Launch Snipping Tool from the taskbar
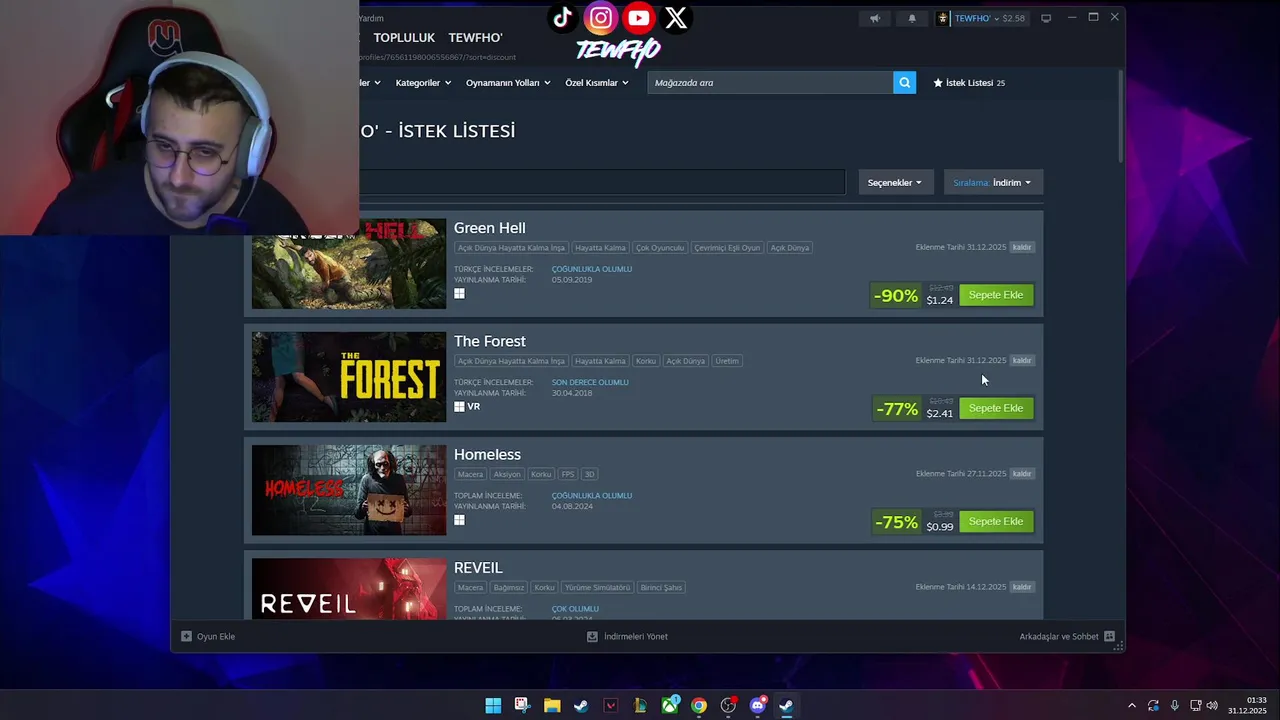The image size is (1280, 720). (522, 706)
